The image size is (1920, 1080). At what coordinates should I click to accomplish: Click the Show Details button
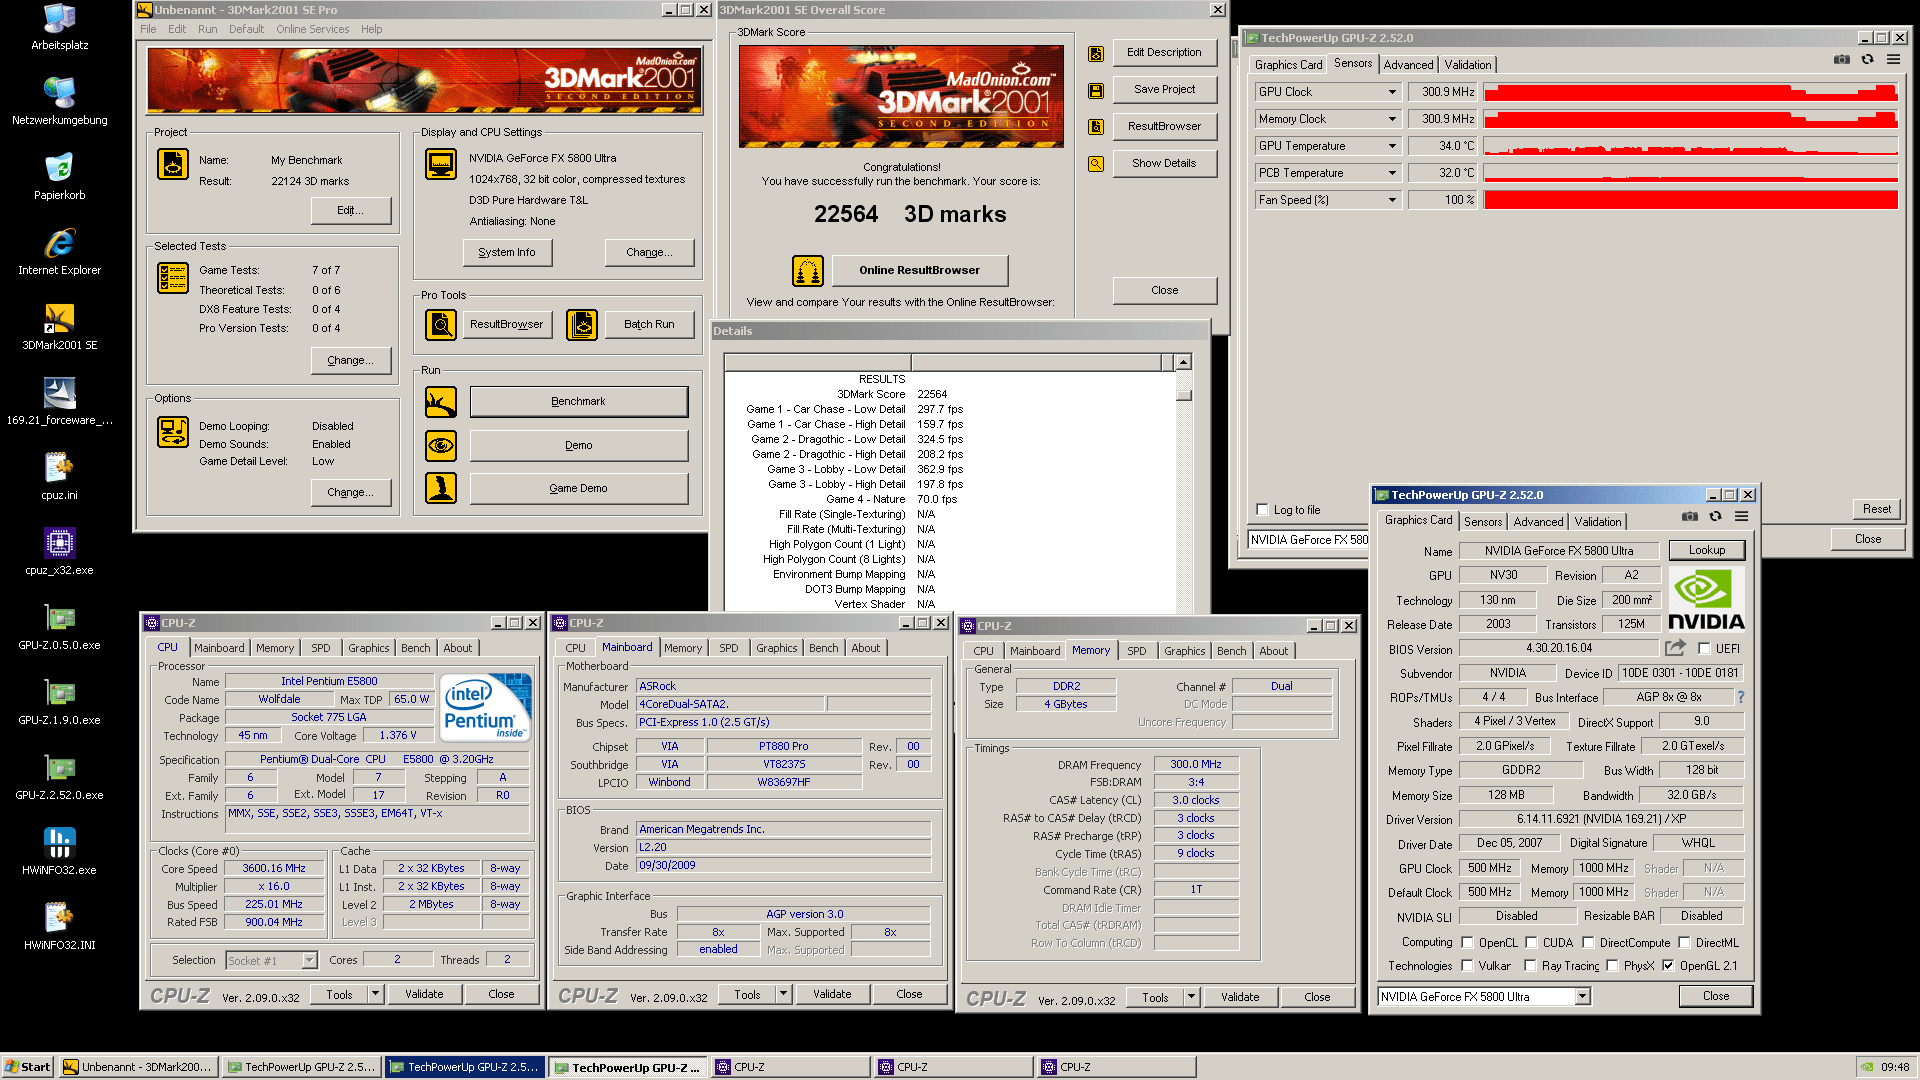(1164, 163)
